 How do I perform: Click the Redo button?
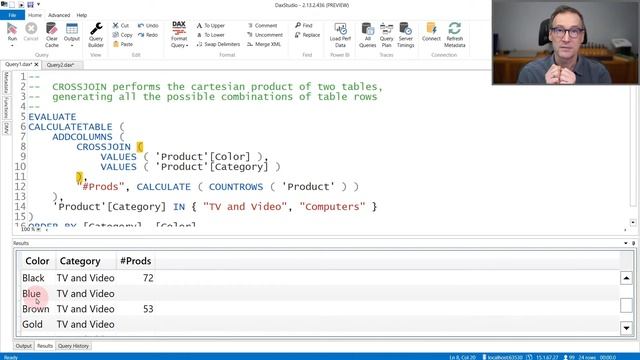(x=148, y=35)
